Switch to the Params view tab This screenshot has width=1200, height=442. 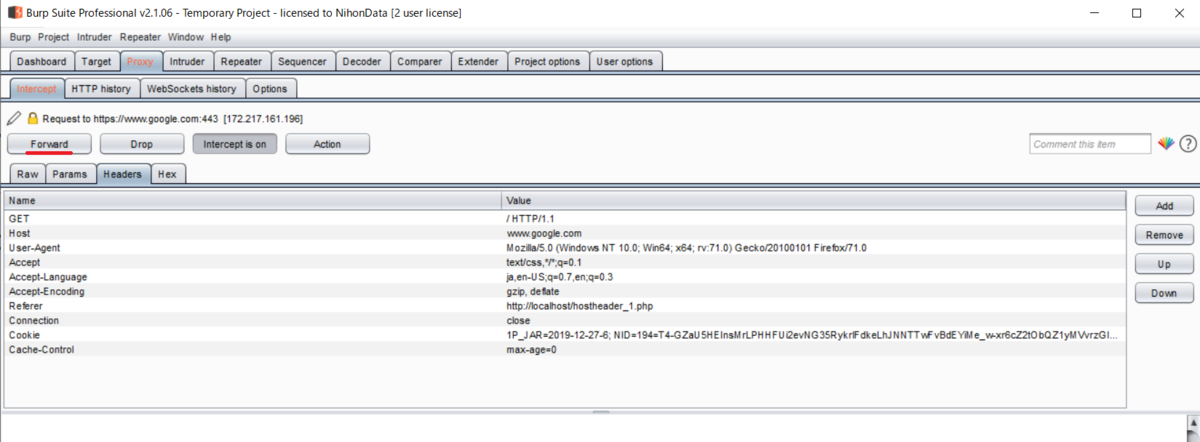[x=70, y=174]
